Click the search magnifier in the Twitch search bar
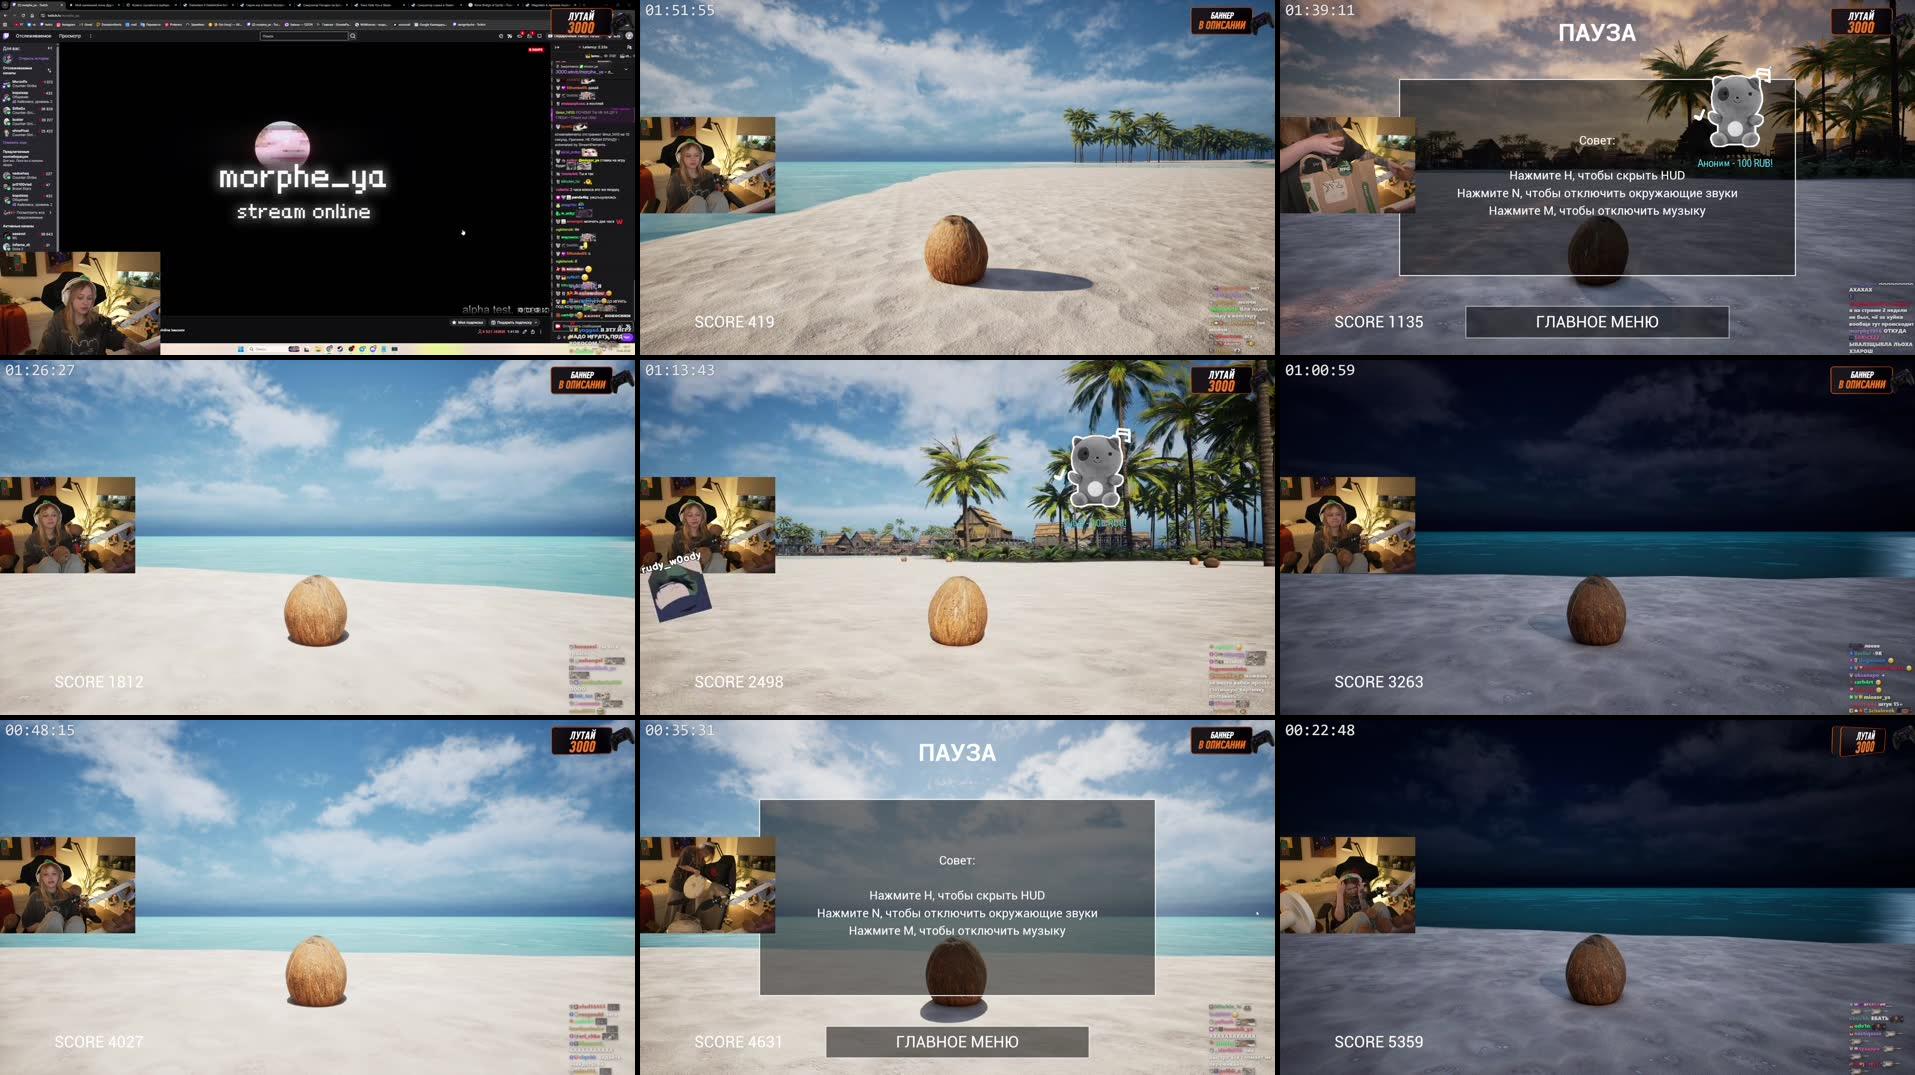 (352, 36)
